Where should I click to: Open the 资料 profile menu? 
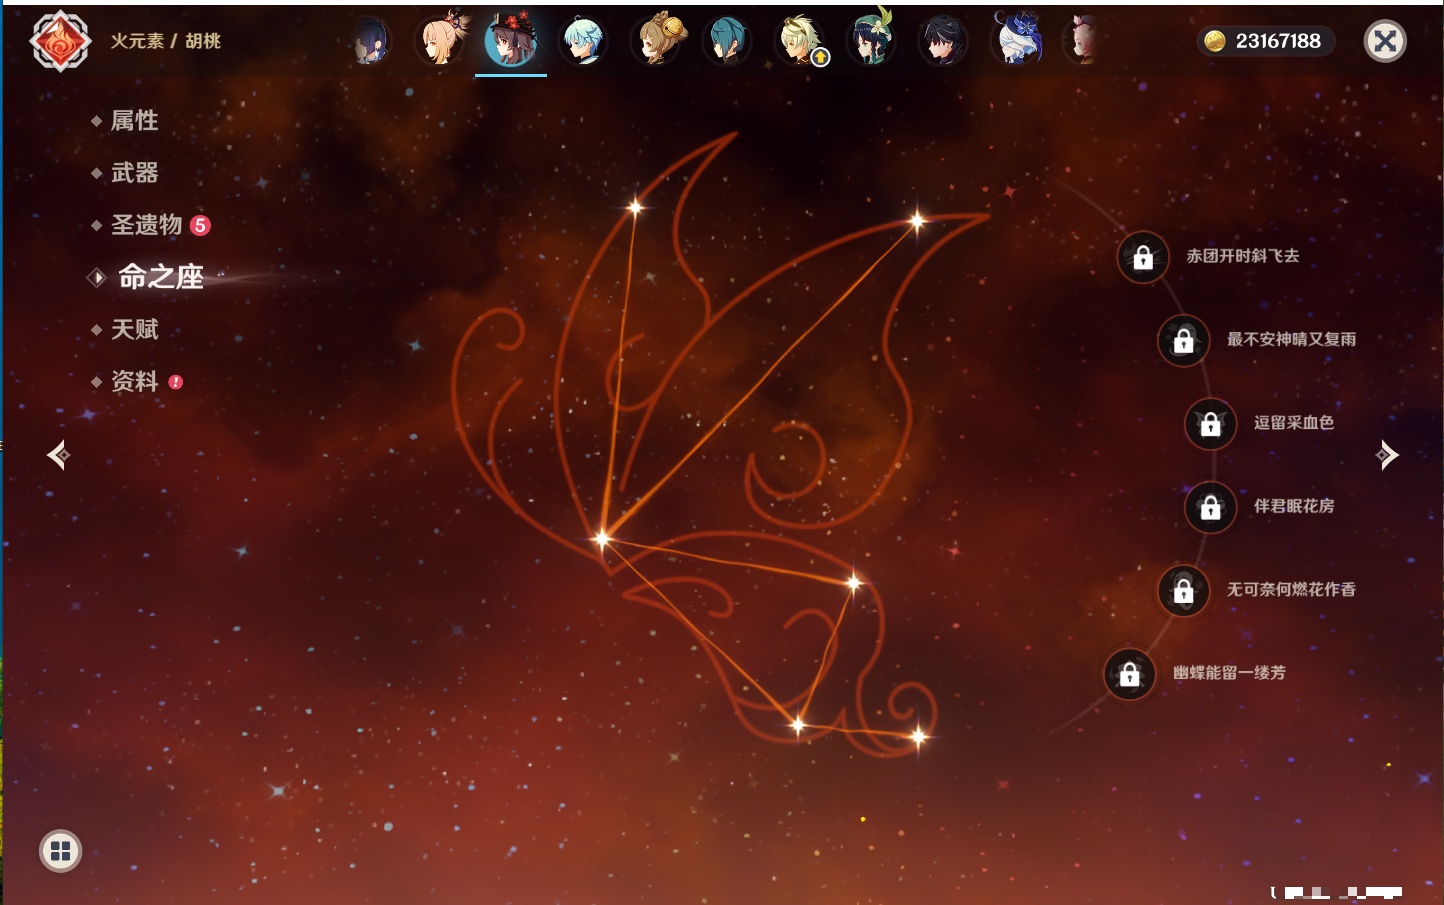click(x=134, y=381)
